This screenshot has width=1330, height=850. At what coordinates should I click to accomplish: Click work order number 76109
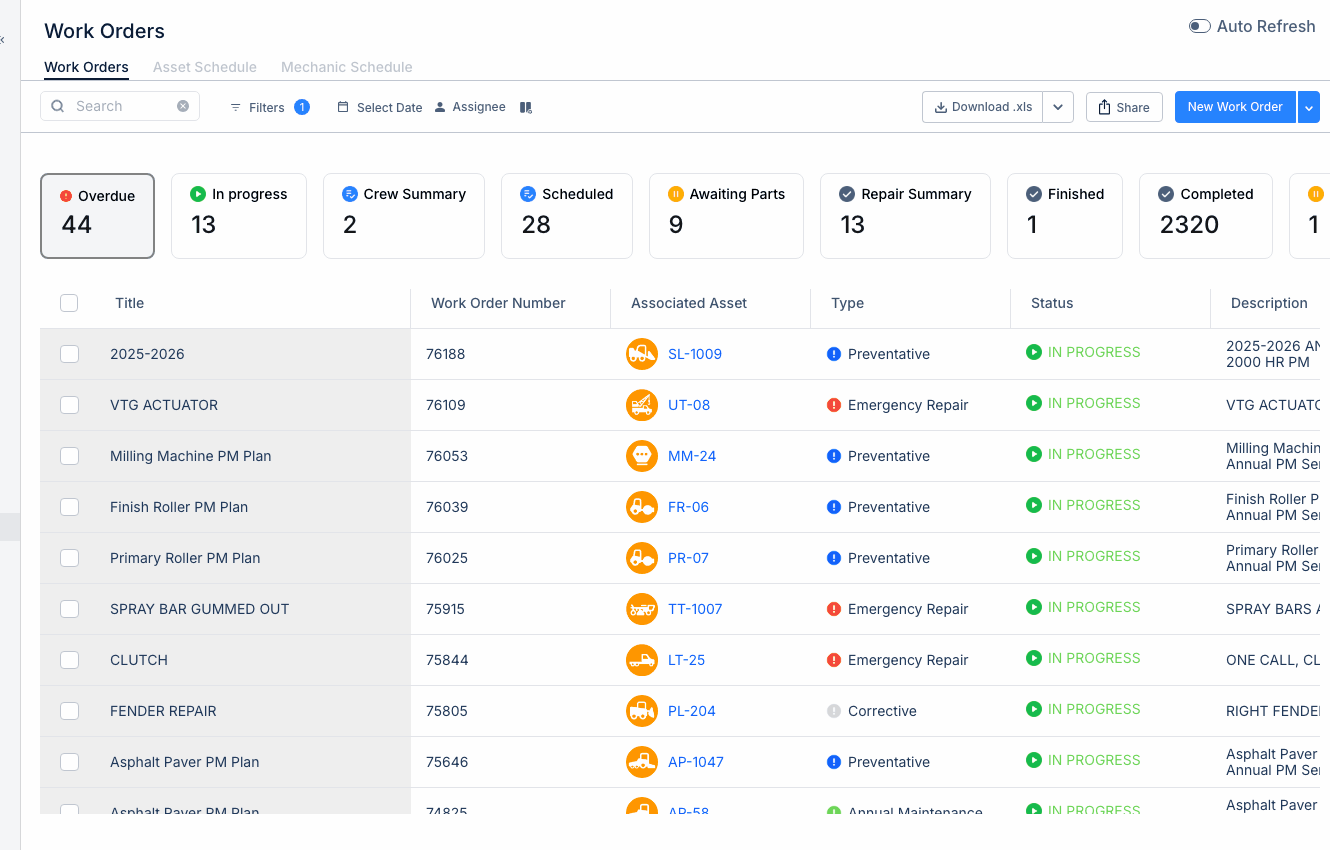pos(446,405)
